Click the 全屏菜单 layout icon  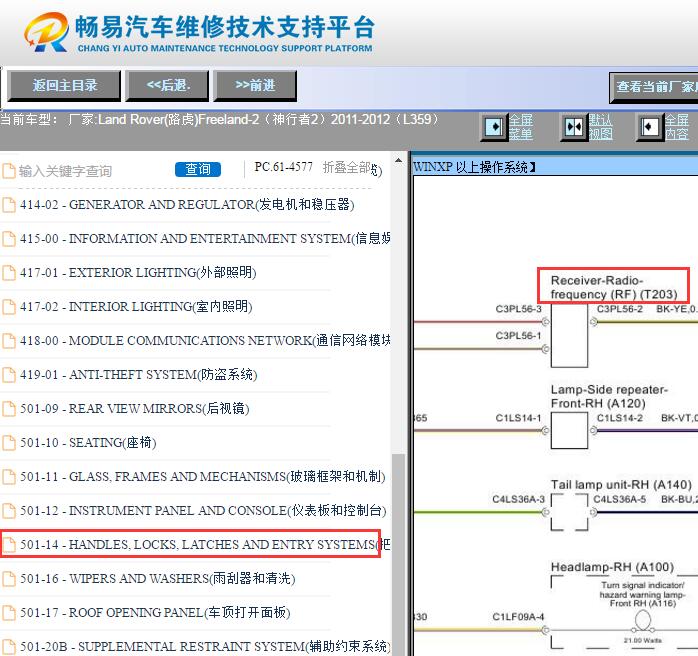pos(494,127)
